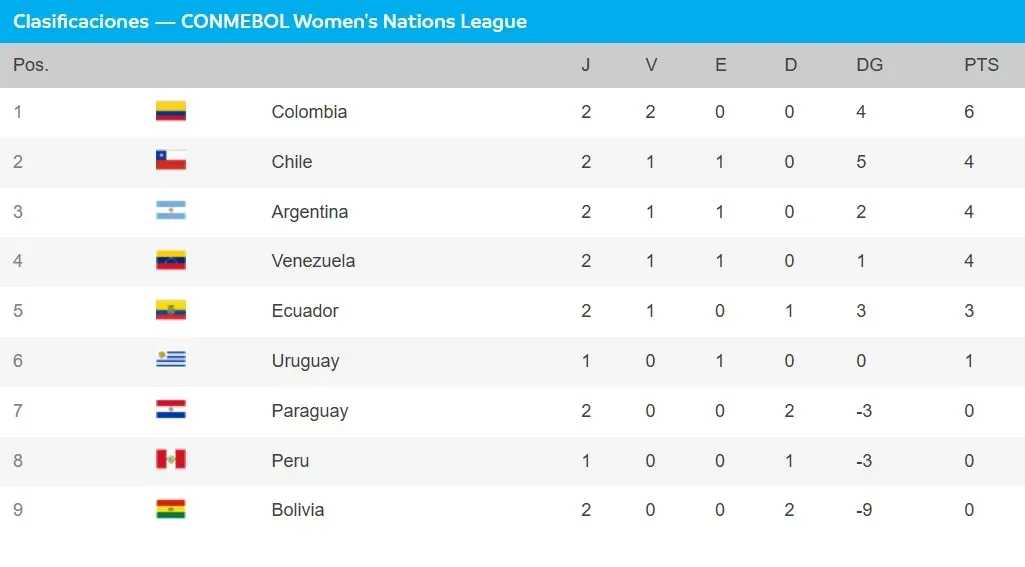1025x567 pixels.
Task: Click Colombia's 6 points value
Action: 969,112
